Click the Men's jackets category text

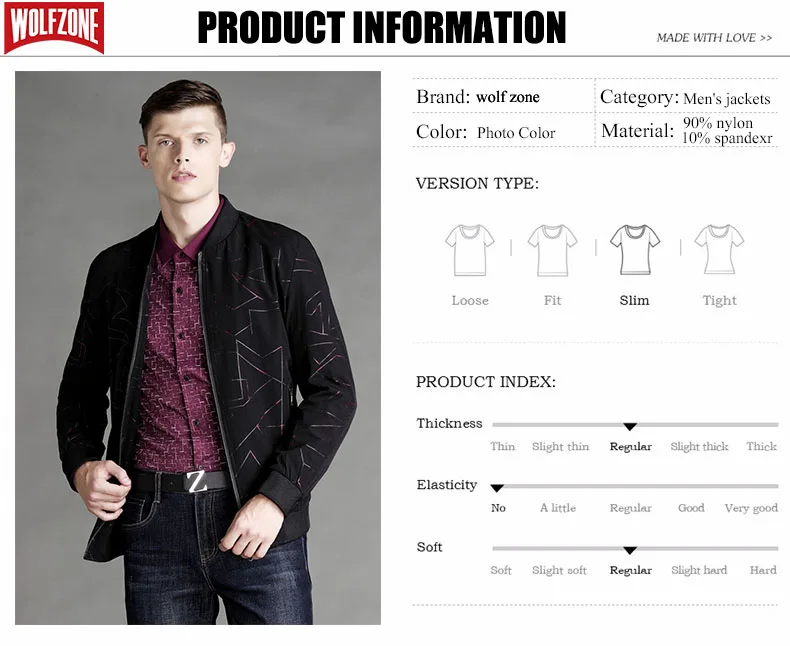(727, 99)
